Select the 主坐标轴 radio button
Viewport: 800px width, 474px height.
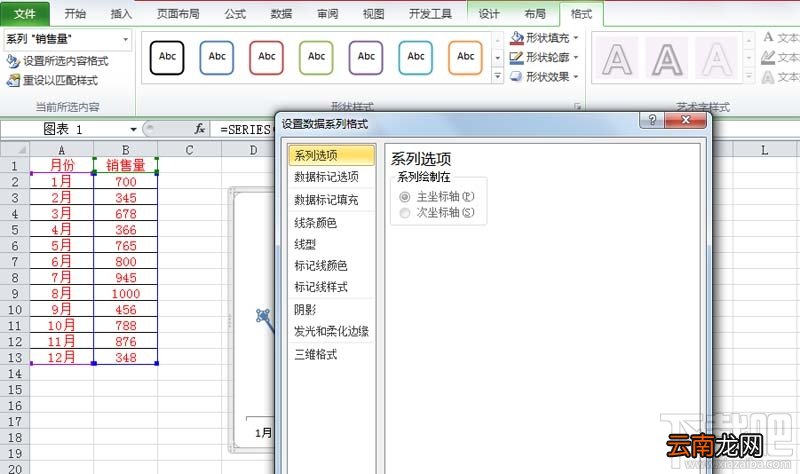[405, 197]
